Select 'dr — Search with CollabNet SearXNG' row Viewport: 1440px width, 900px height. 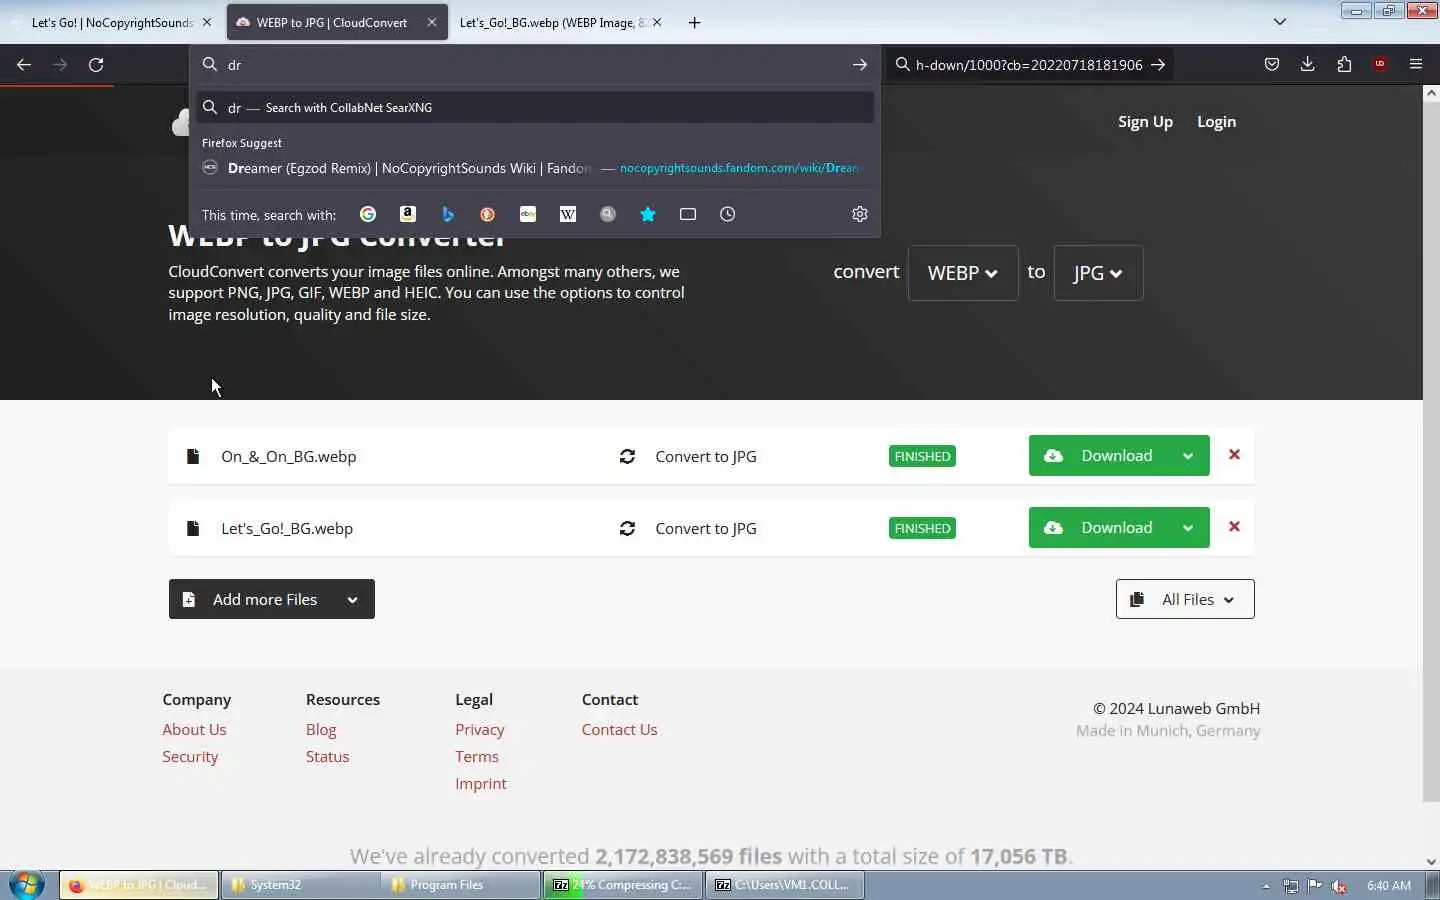(x=535, y=107)
